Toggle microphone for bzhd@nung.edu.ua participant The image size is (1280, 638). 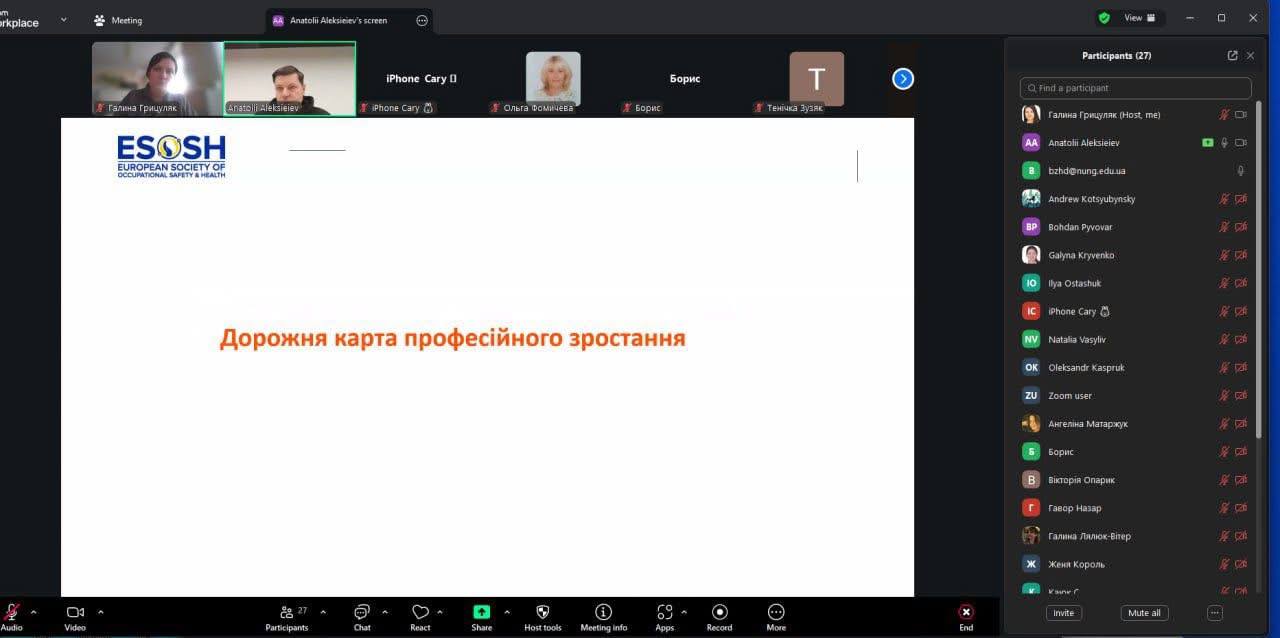1240,171
